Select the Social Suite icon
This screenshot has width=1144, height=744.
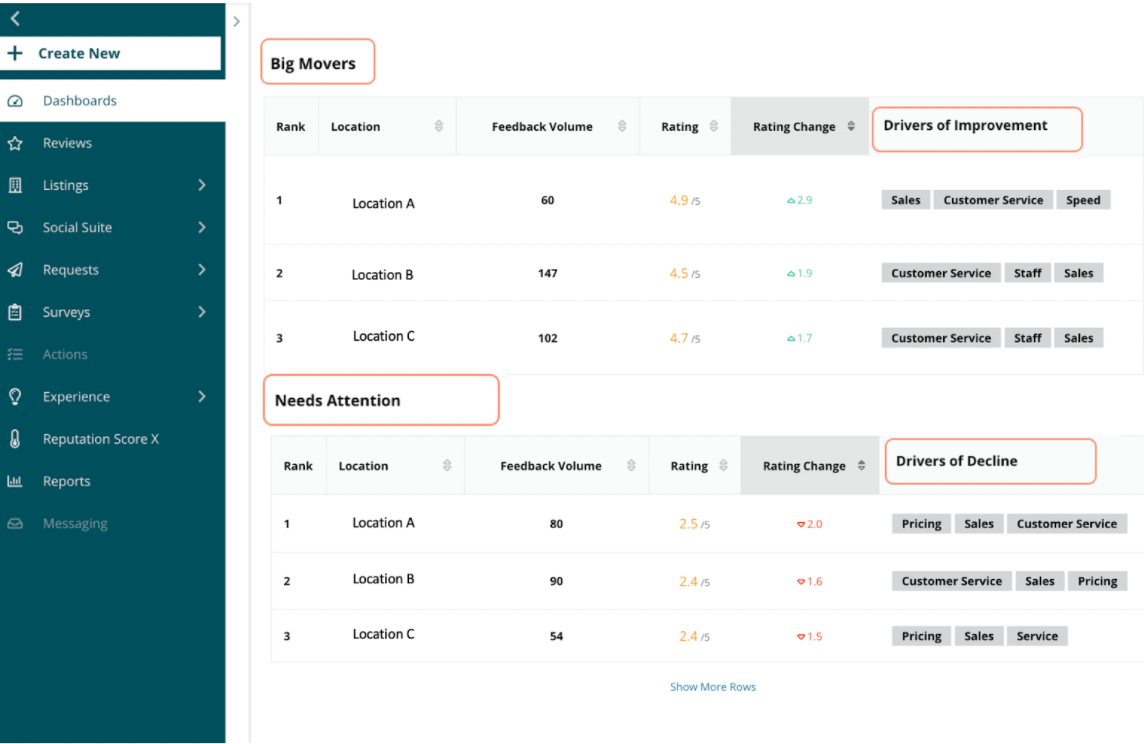17,227
